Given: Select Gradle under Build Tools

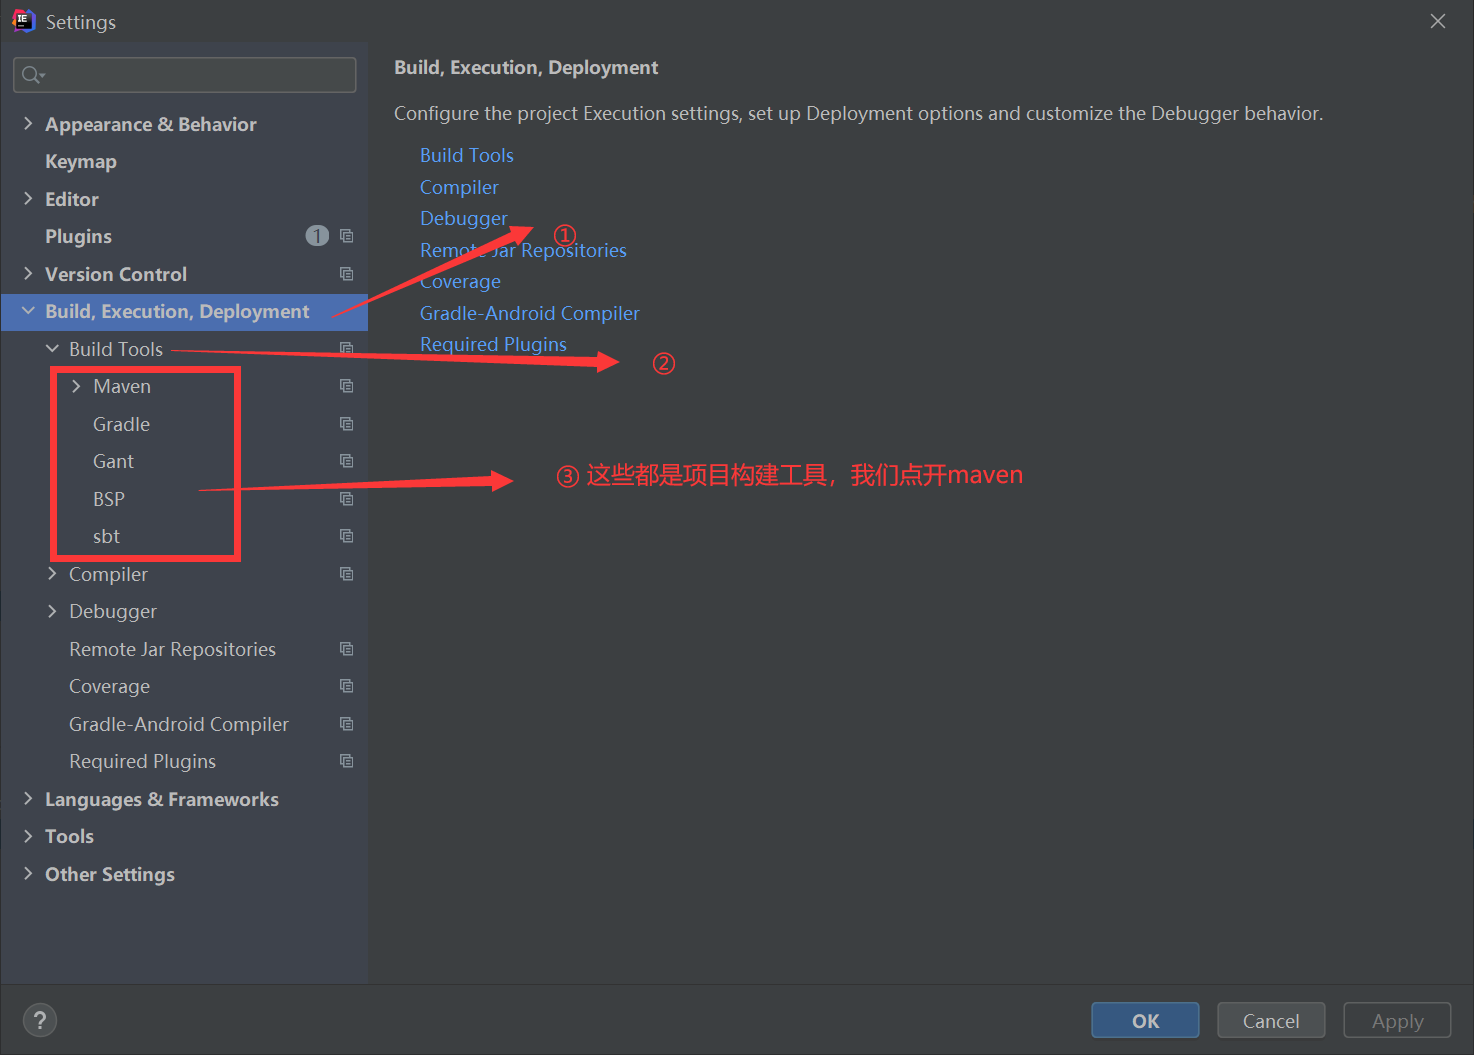Looking at the screenshot, I should 121,424.
